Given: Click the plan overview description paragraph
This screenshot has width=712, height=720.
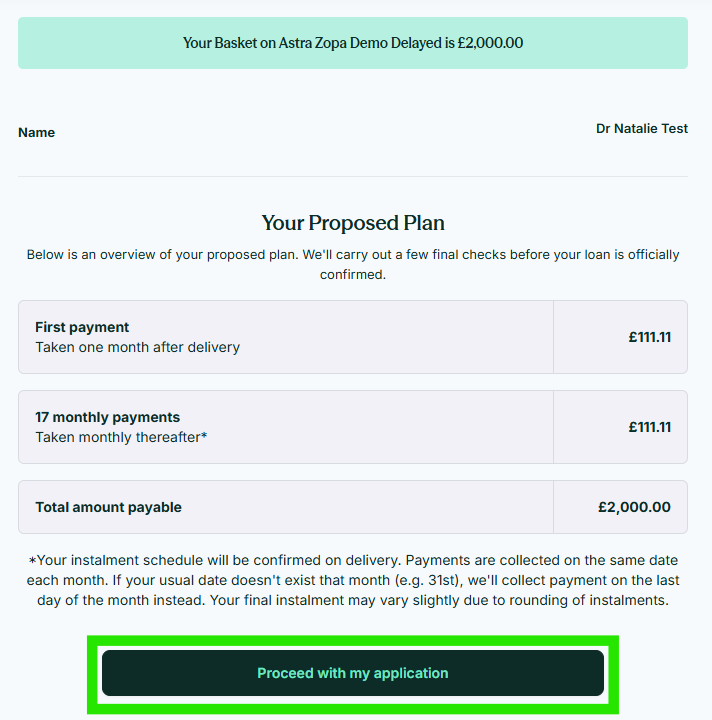Looking at the screenshot, I should pos(353,264).
